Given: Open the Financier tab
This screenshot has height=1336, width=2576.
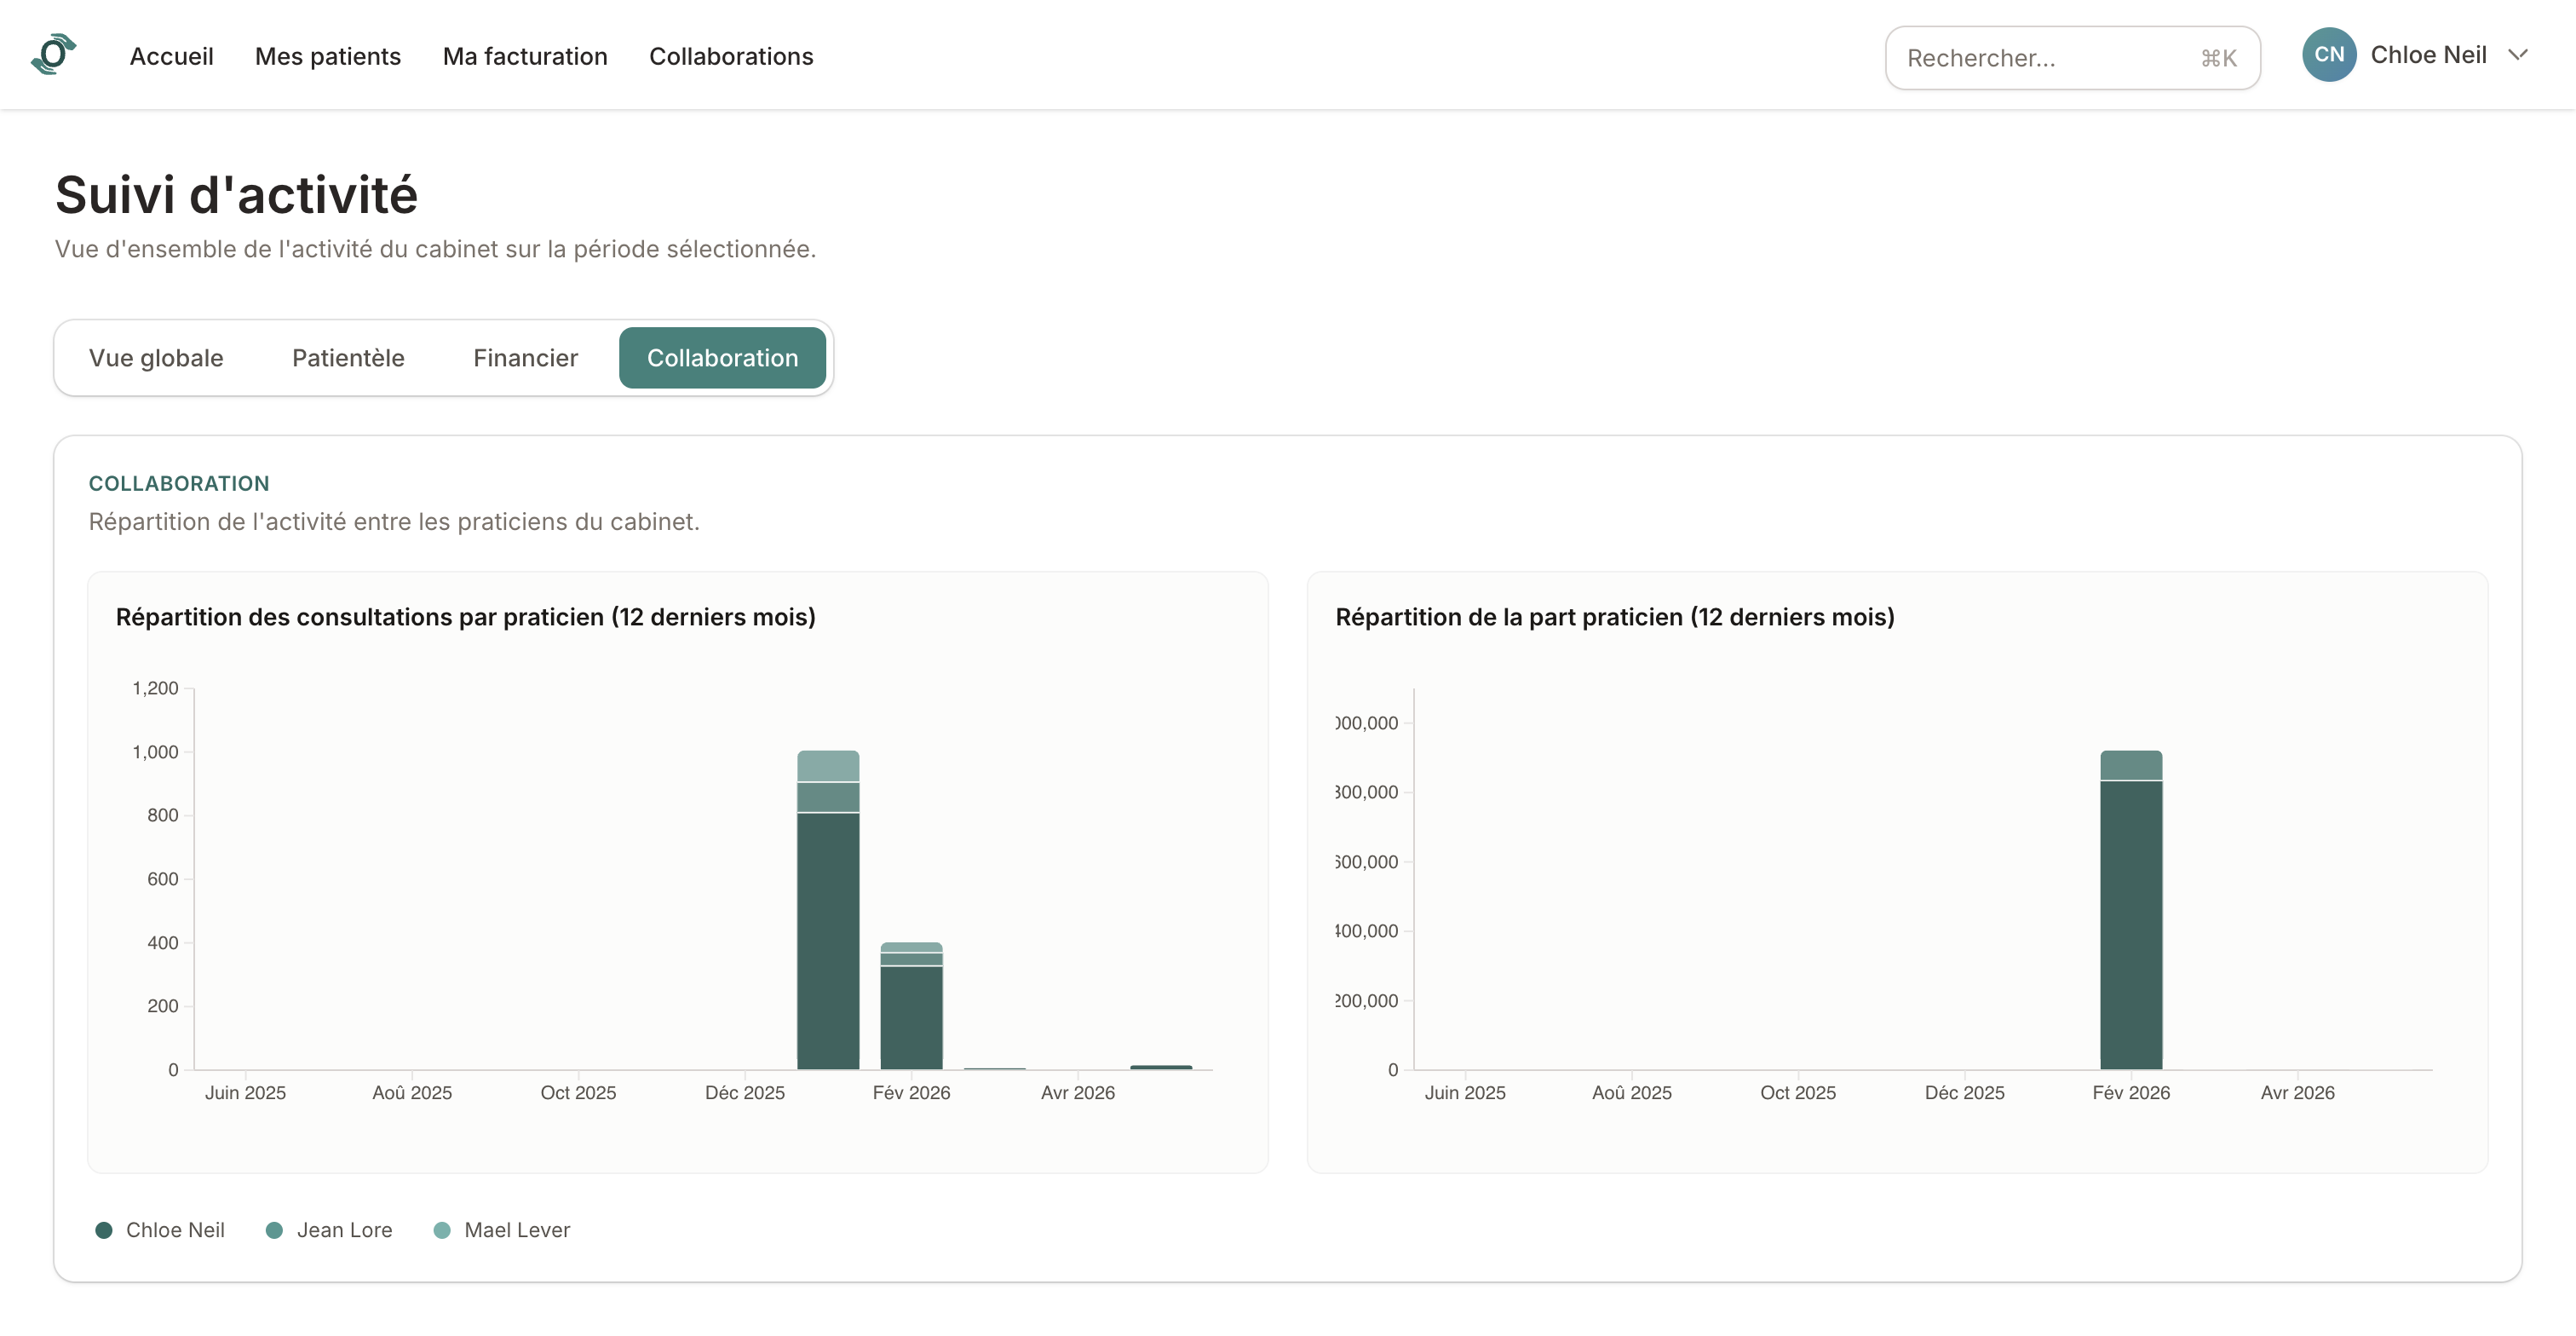Looking at the screenshot, I should point(525,358).
